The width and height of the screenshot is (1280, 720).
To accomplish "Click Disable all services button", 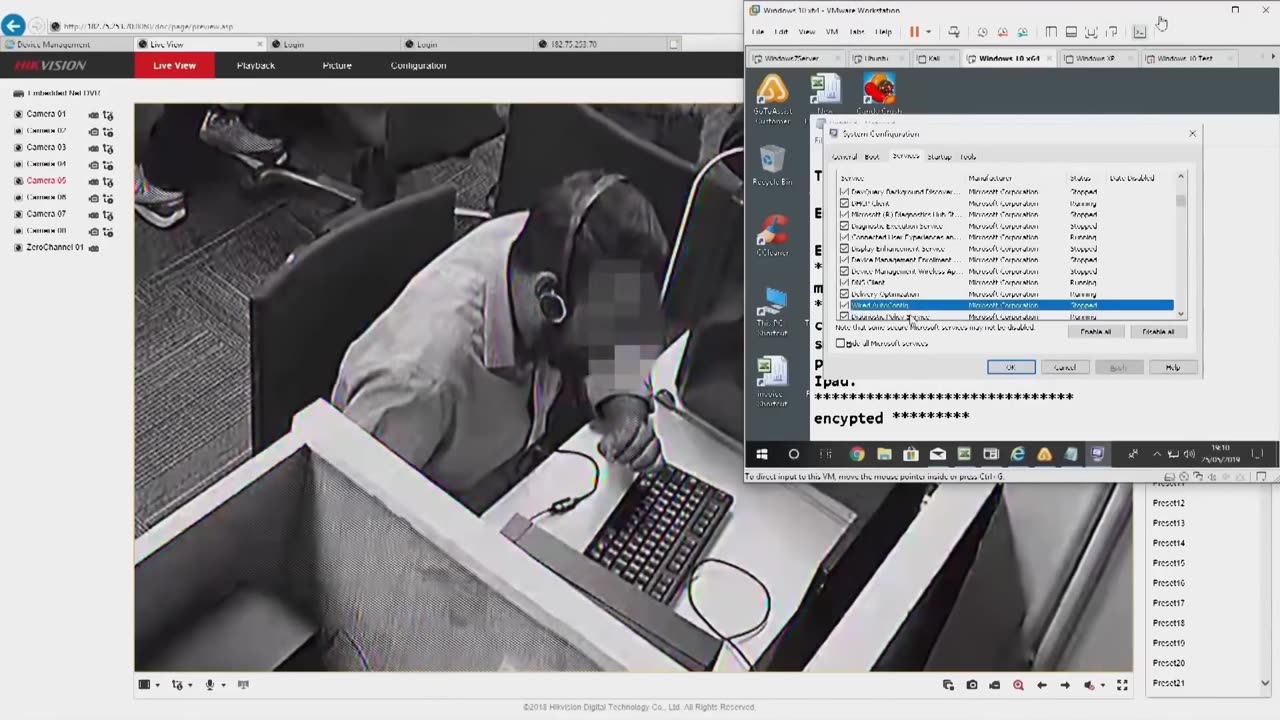I will pyautogui.click(x=1158, y=331).
